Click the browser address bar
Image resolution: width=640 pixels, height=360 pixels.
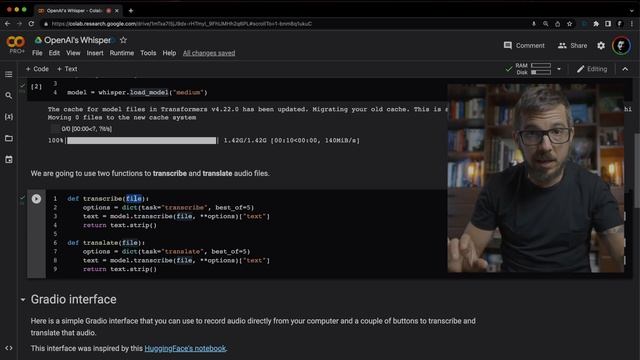coord(286,24)
